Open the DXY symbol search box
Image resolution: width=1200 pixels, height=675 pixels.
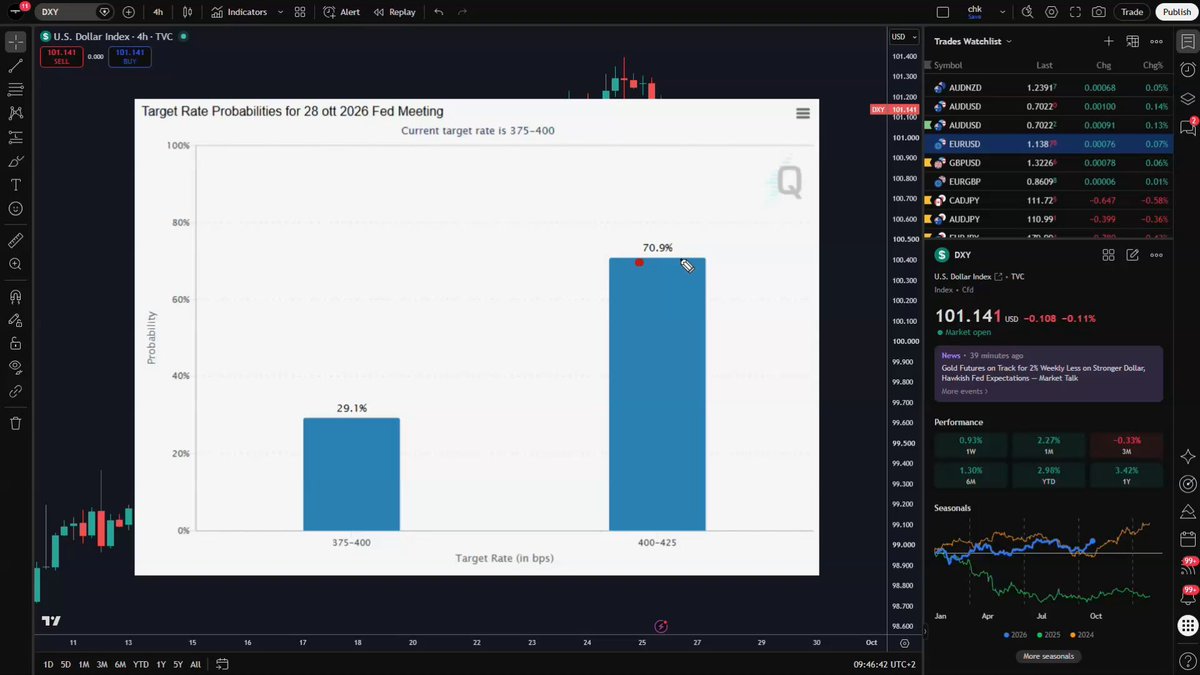pyautogui.click(x=76, y=12)
